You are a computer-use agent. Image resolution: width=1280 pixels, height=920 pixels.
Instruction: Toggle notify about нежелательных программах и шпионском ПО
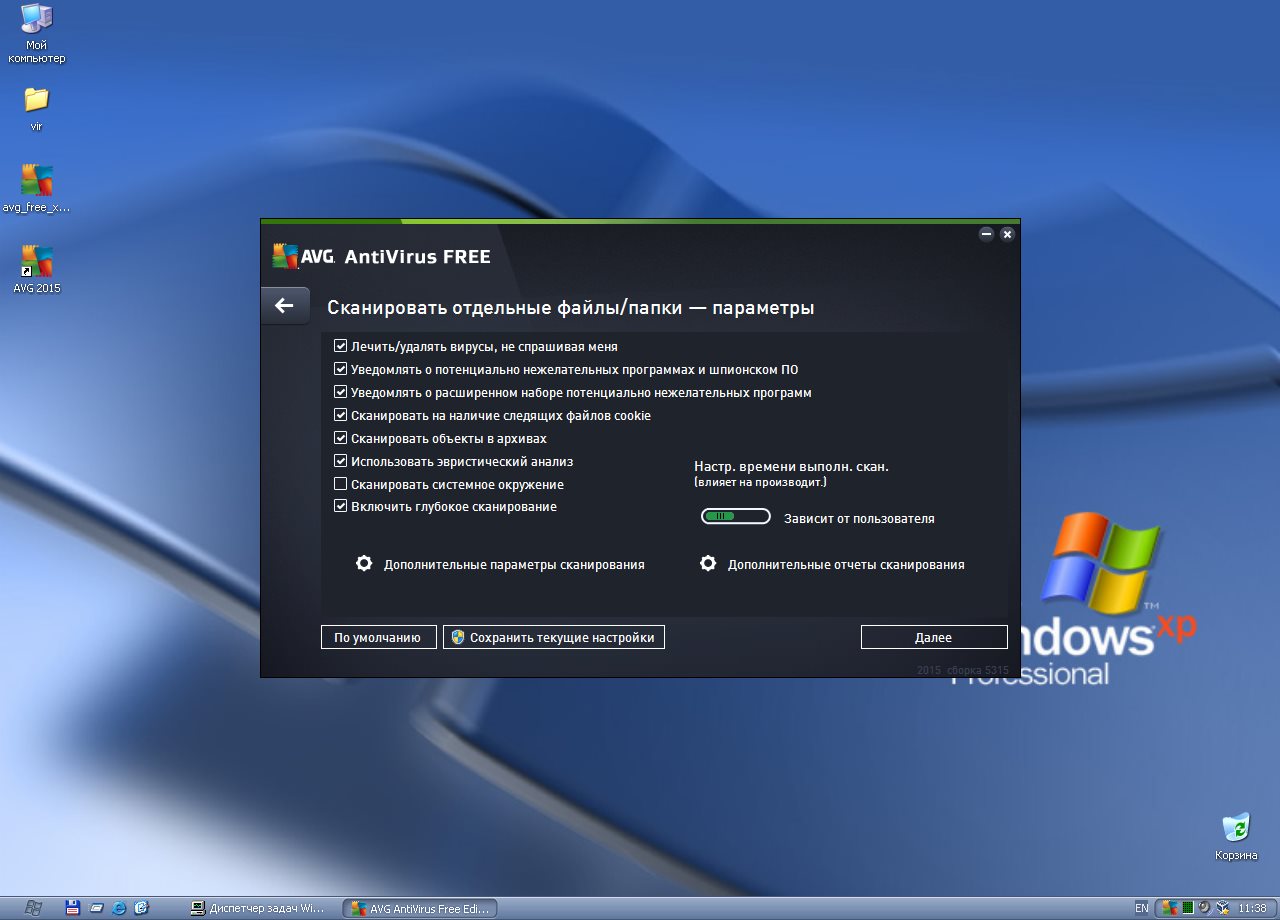[340, 369]
